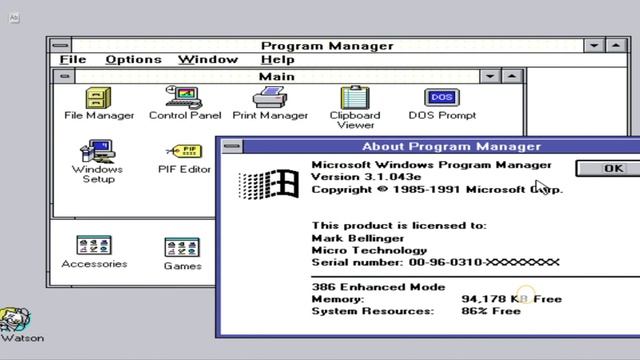Open the Help menu
This screenshot has height=360, width=640.
pos(278,60)
